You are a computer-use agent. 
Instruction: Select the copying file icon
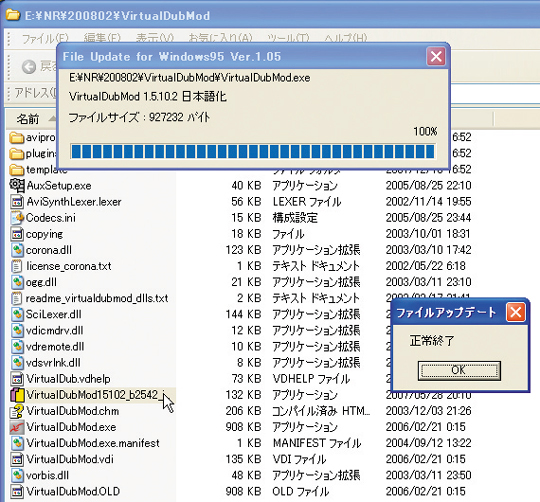point(17,234)
